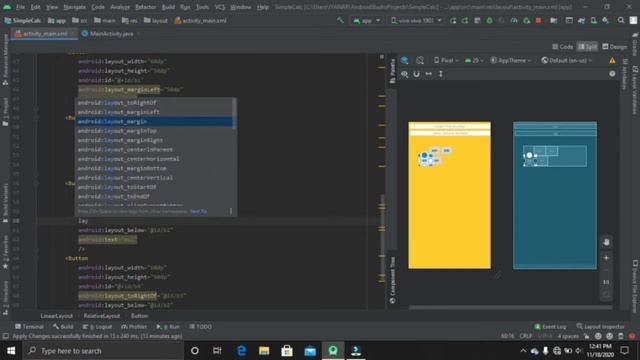The width and height of the screenshot is (640, 360).
Task: Open the vivo device selector dropdown
Action: [x=416, y=20]
